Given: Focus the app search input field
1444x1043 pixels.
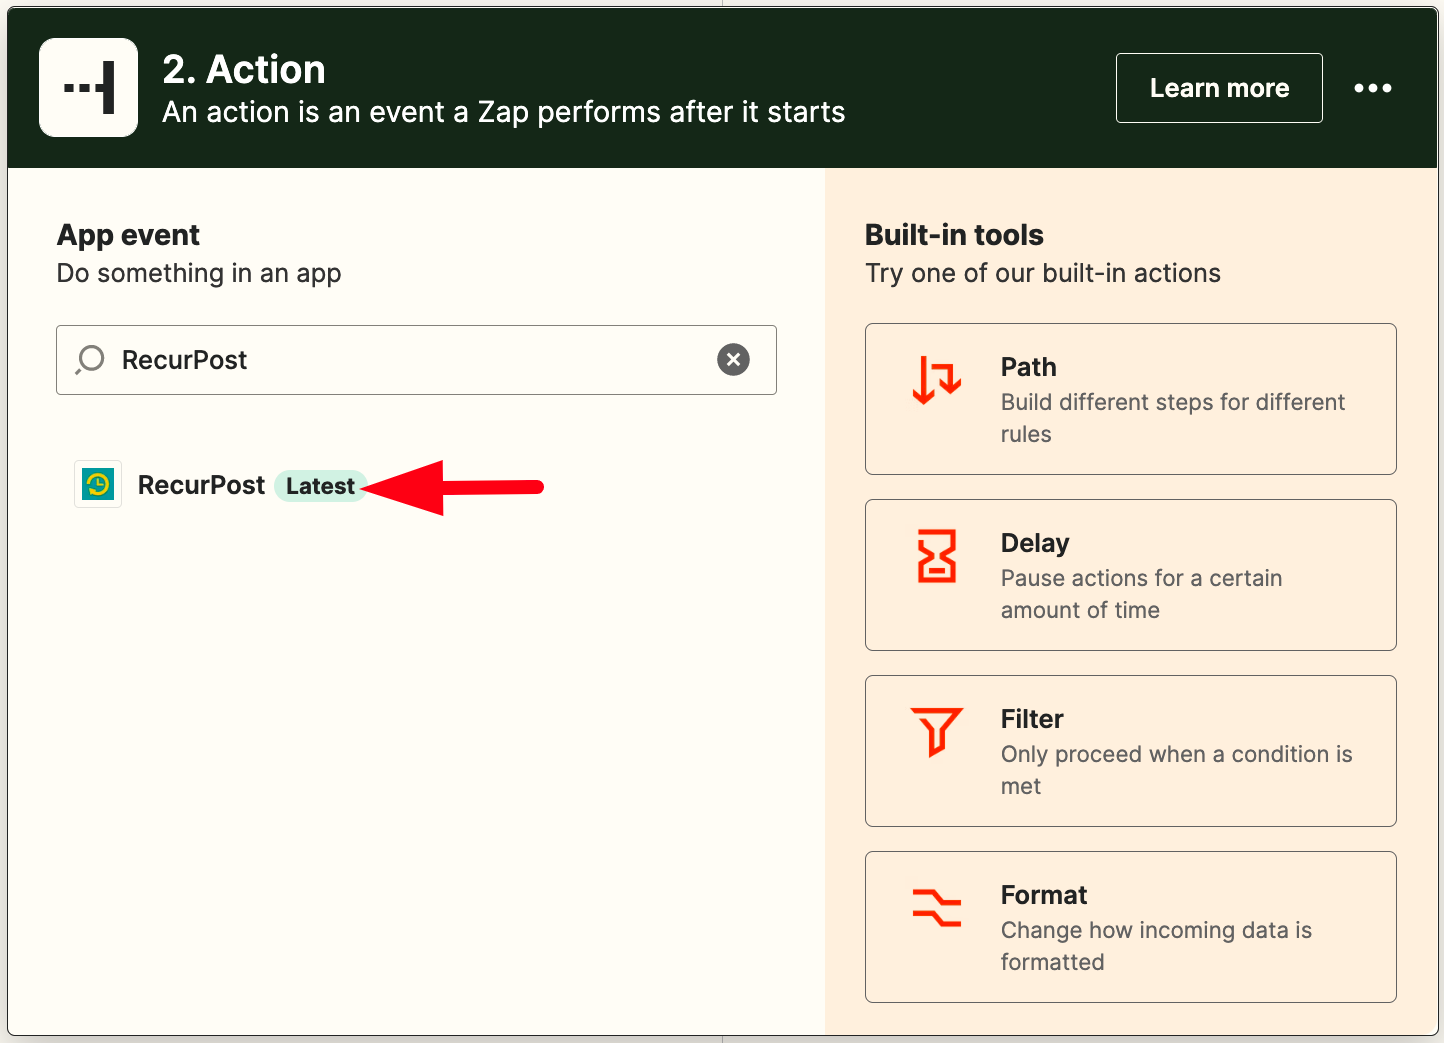Looking at the screenshot, I should [x=416, y=360].
